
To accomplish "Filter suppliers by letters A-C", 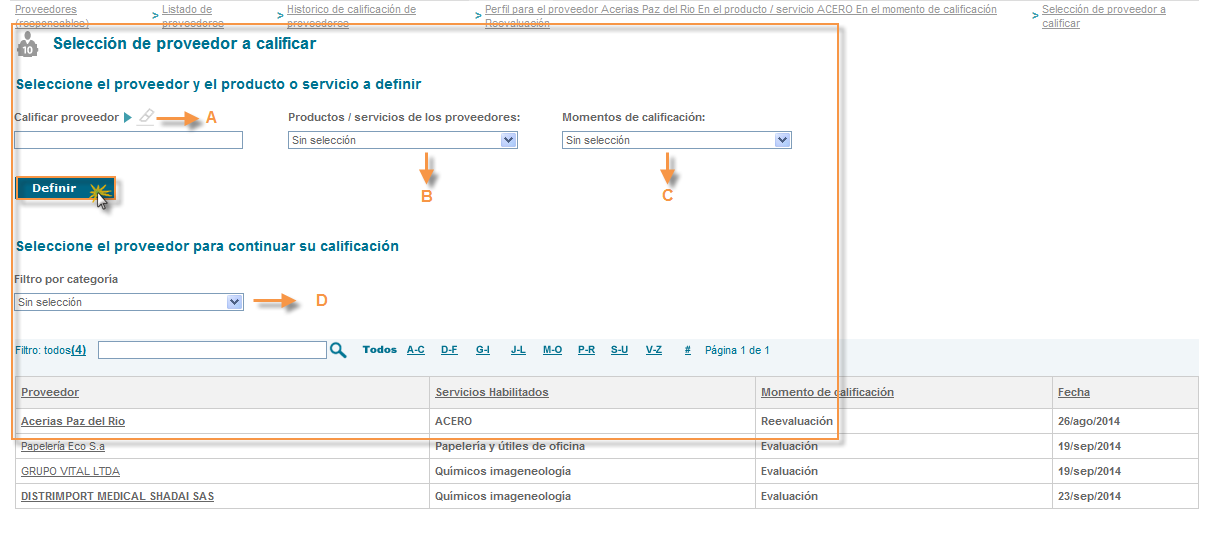I will (x=415, y=350).
